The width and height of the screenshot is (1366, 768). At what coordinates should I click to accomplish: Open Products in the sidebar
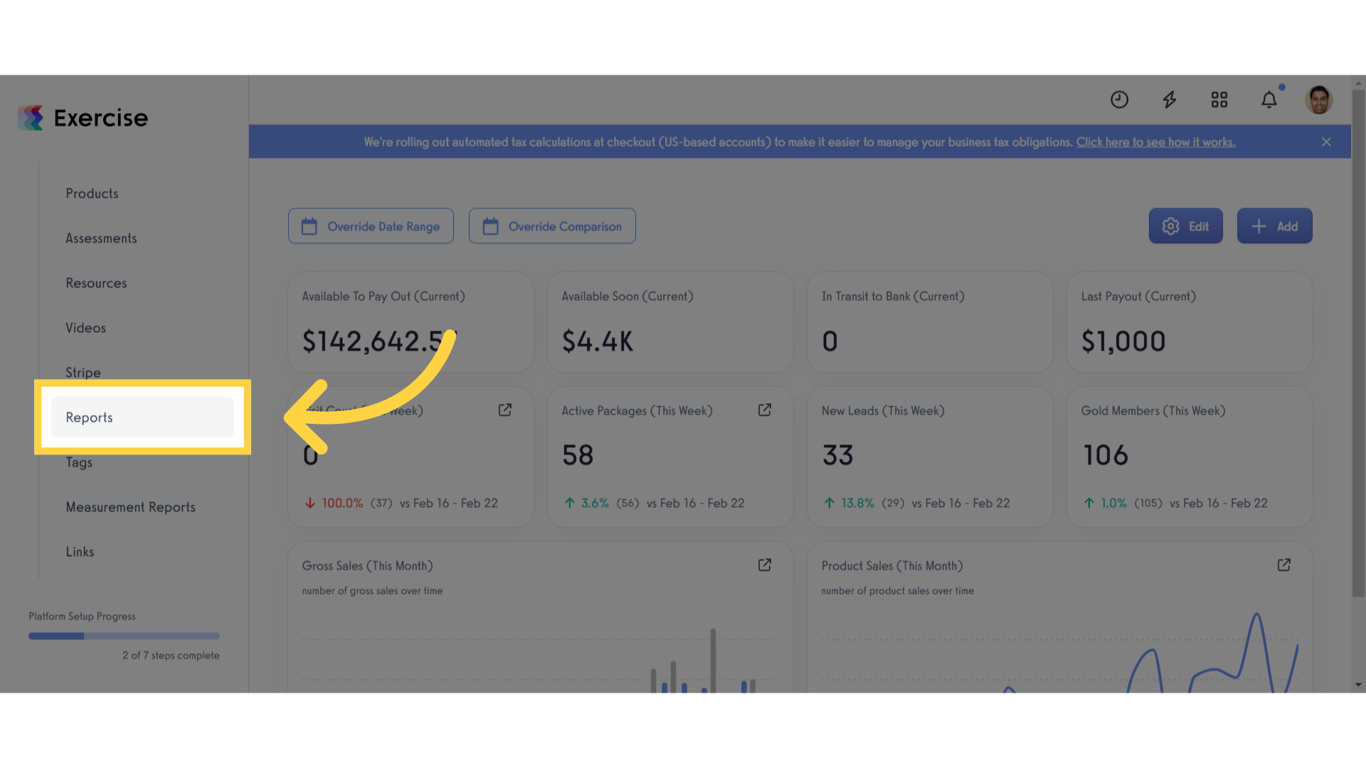tap(92, 193)
